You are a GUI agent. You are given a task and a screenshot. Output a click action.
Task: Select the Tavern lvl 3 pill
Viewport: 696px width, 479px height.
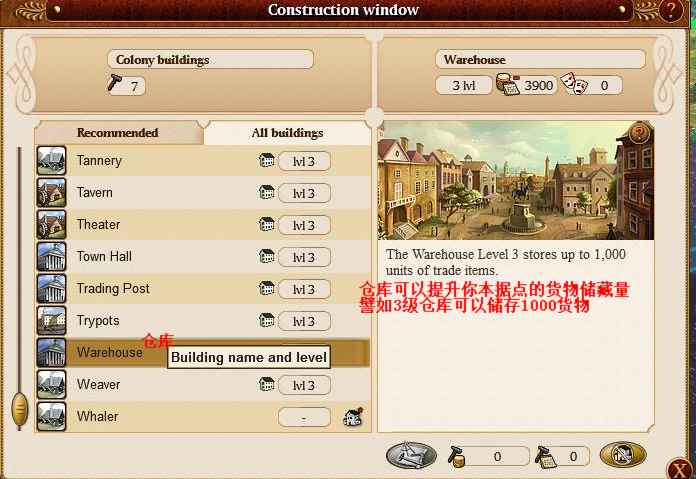coord(304,193)
